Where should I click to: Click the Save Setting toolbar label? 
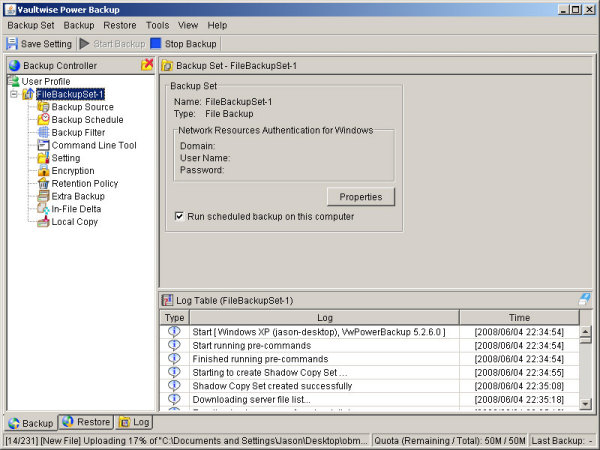46,44
